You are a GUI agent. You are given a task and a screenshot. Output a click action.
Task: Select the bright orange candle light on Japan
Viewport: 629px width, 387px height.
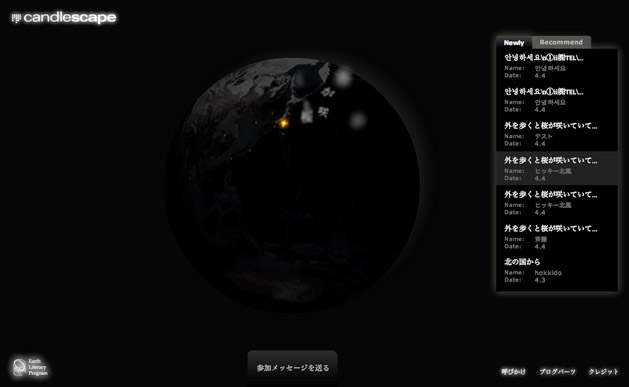284,123
